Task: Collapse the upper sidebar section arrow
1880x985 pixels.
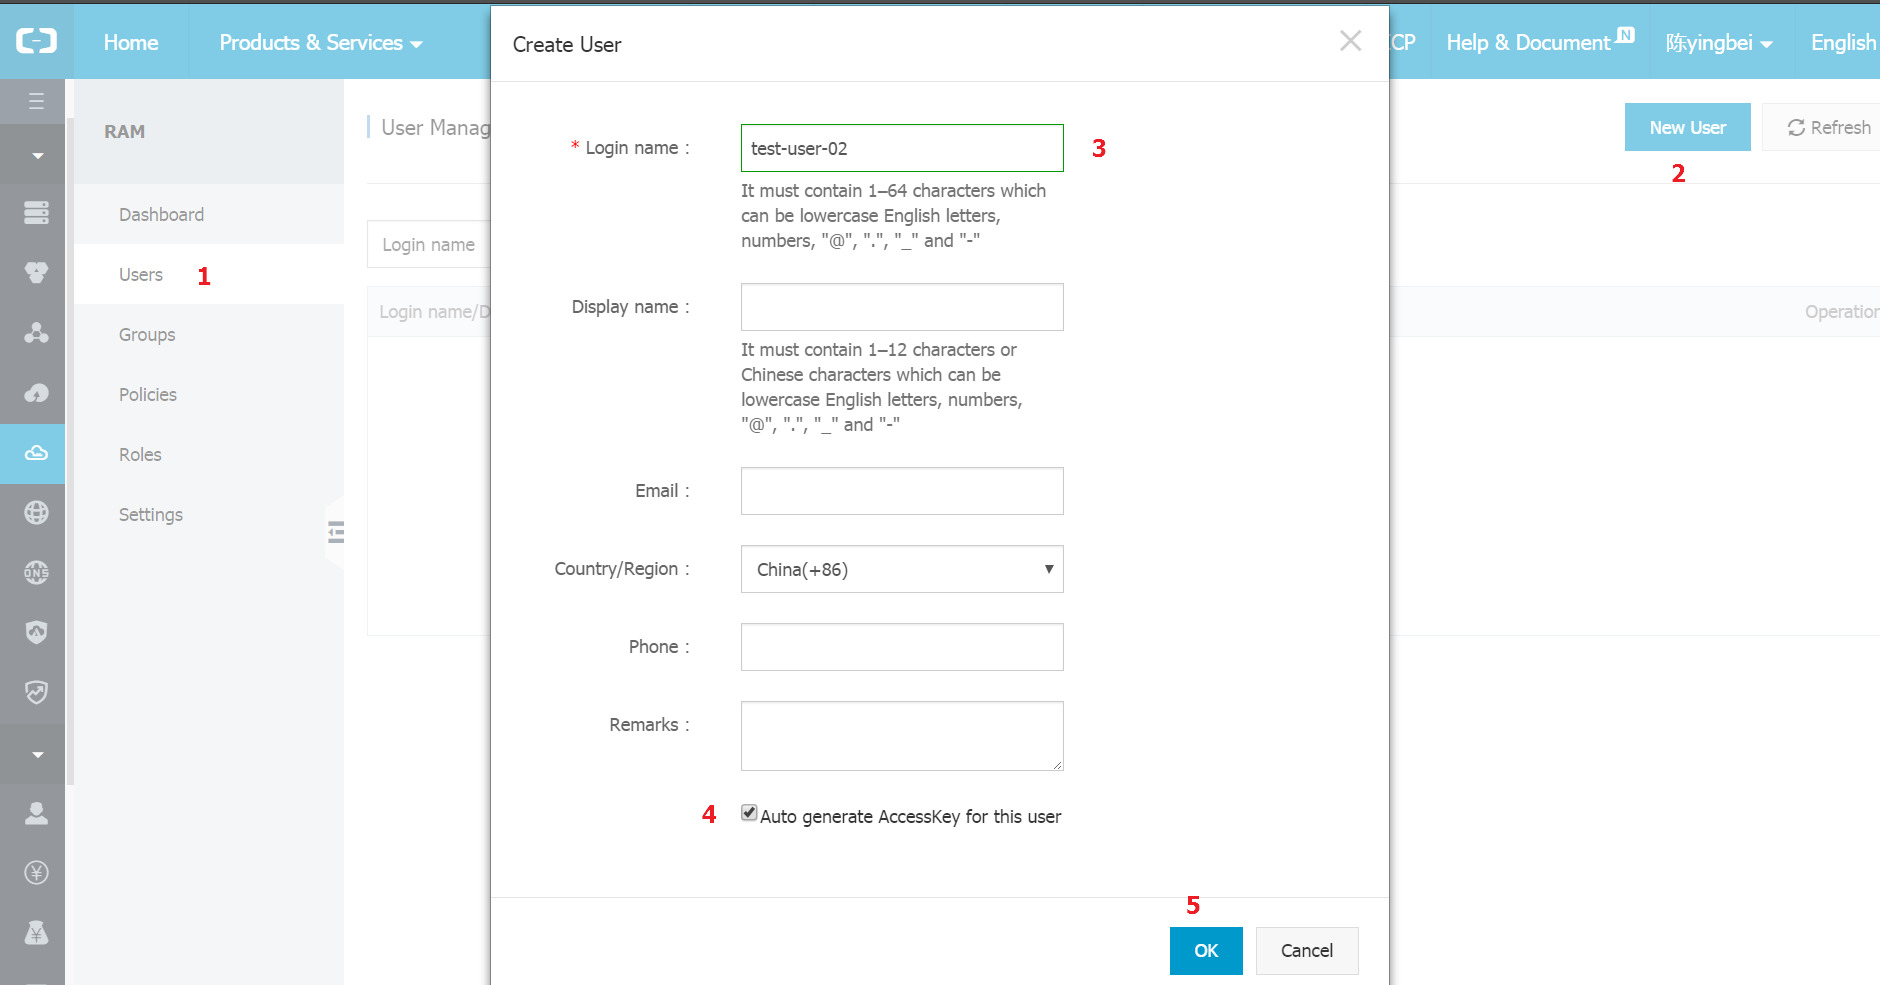Action: (x=37, y=155)
